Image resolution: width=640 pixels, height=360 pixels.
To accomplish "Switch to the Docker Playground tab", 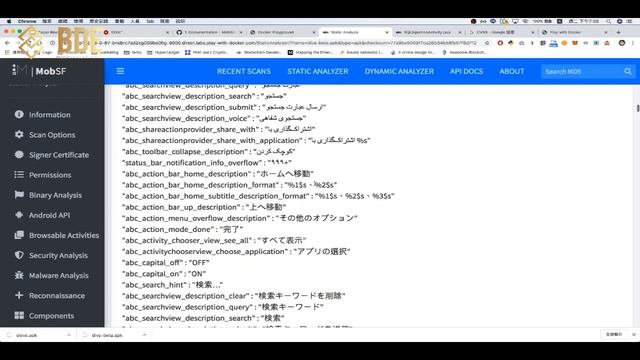I will pos(283,32).
